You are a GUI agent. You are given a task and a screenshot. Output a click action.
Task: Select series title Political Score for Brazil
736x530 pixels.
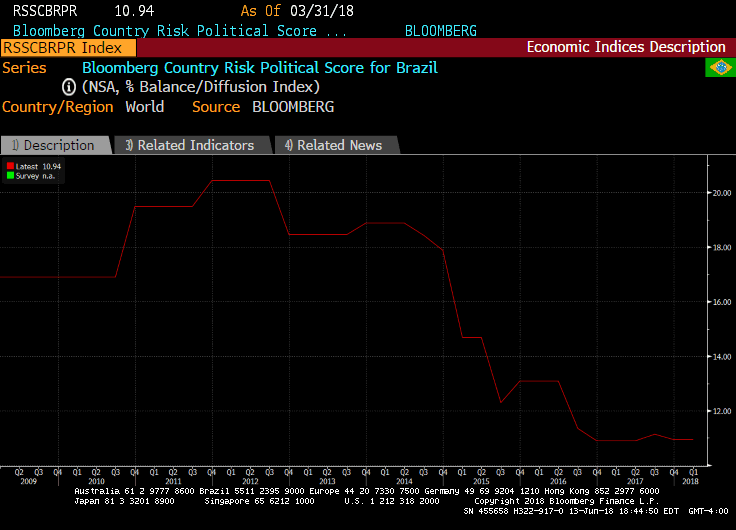coord(260,68)
